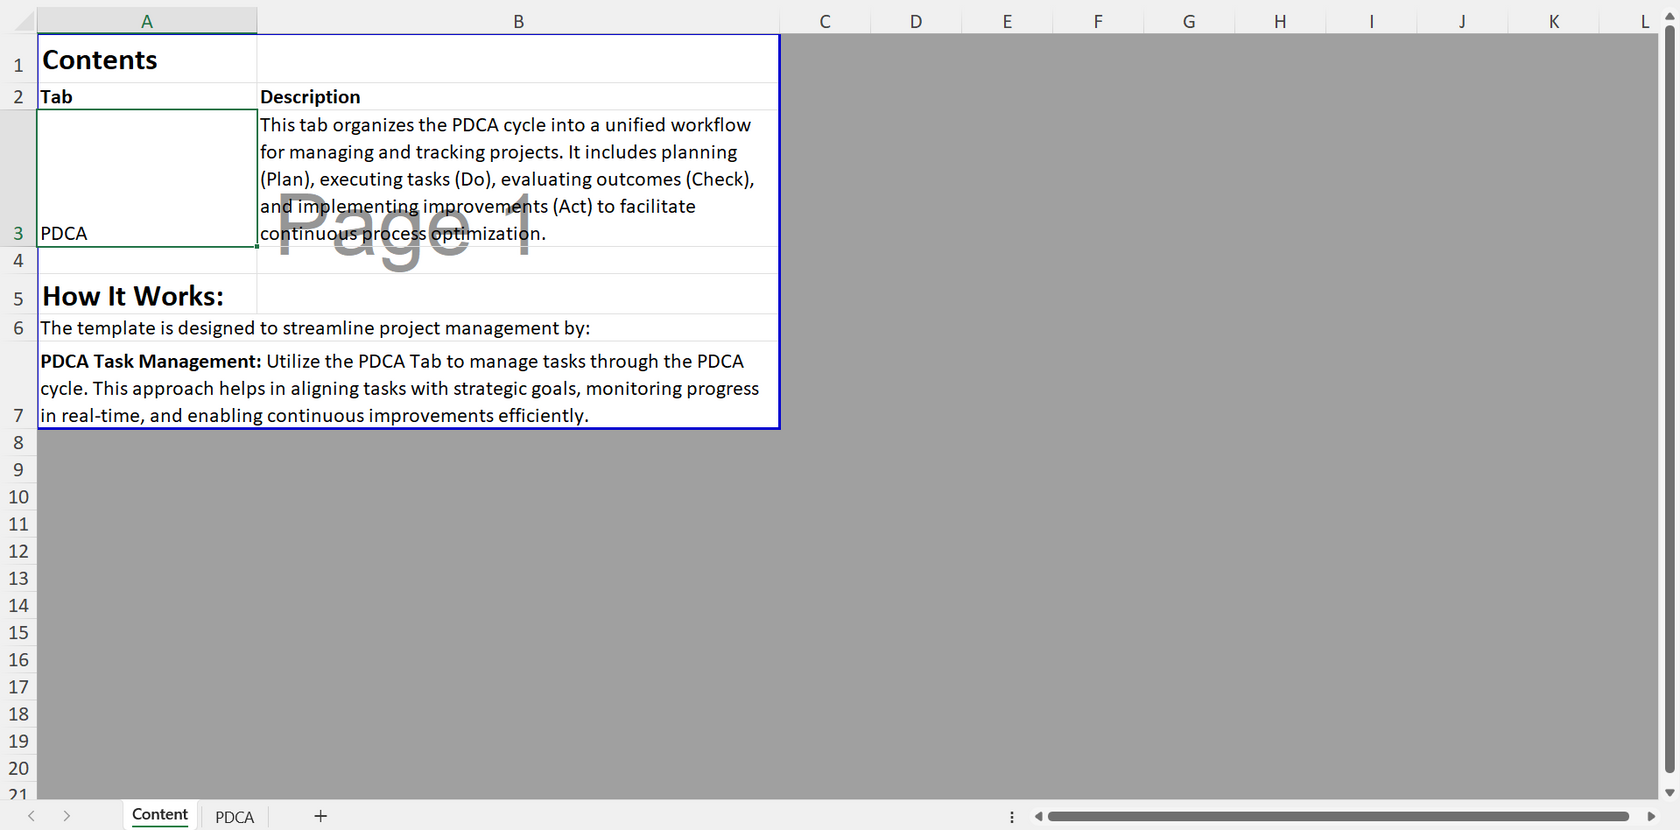The width and height of the screenshot is (1680, 830).
Task: Click the horizontal scrollbar thumb
Action: [x=1338, y=817]
